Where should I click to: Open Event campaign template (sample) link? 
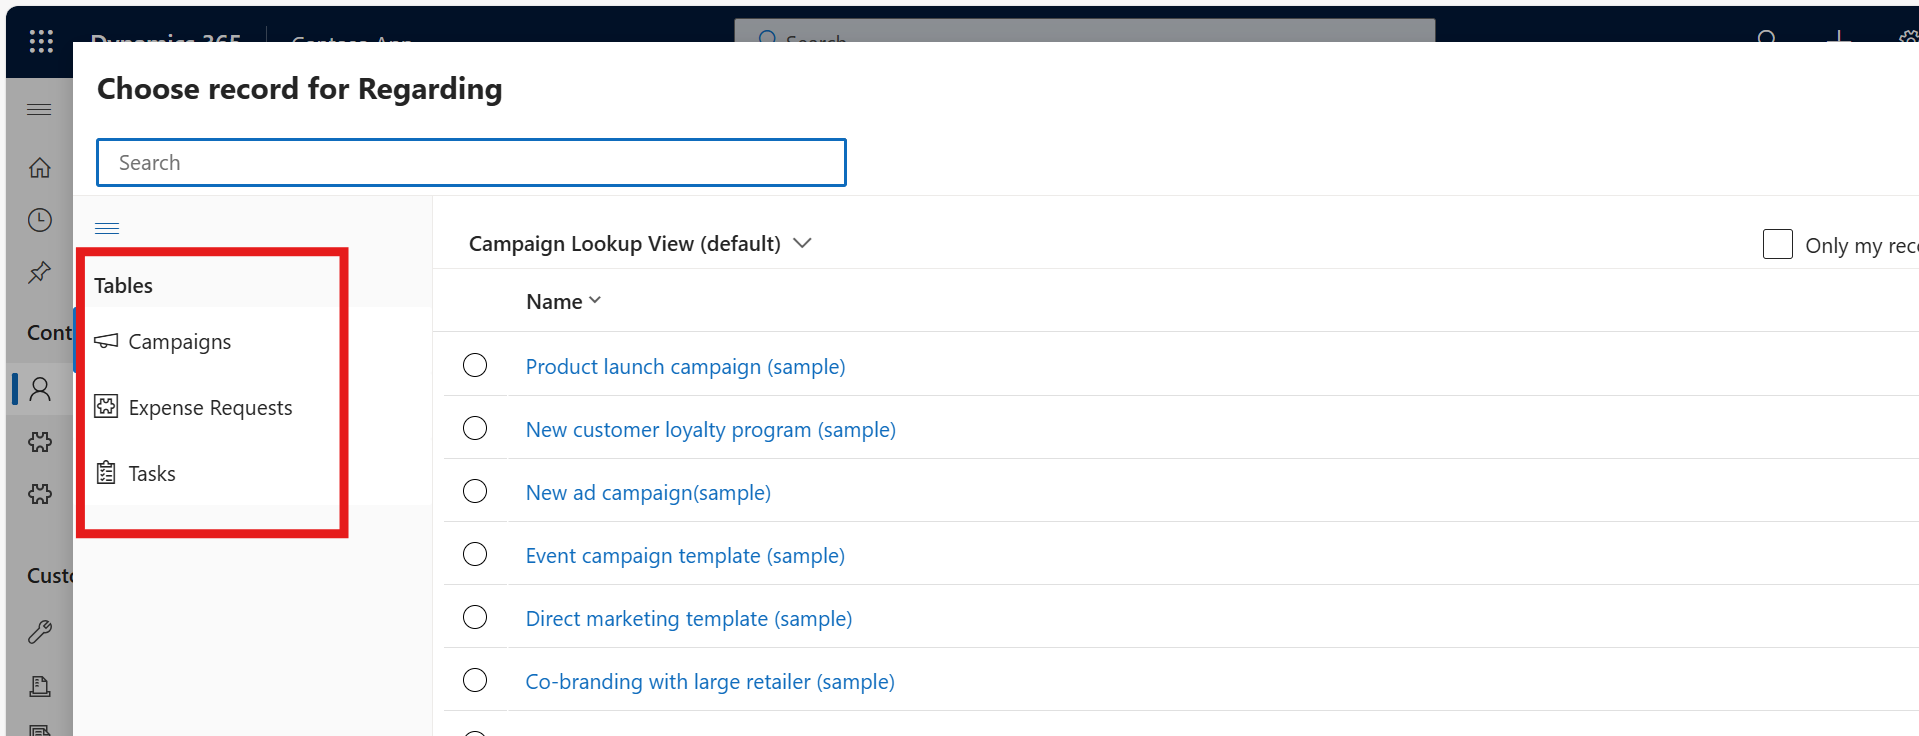[685, 556]
